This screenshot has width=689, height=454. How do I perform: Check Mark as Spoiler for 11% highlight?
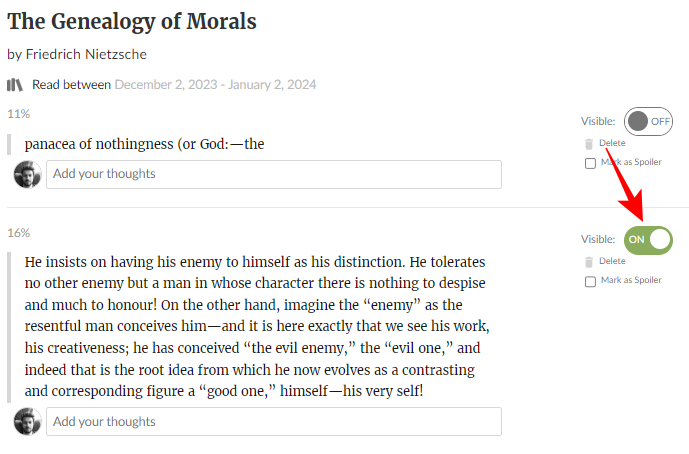[590, 162]
